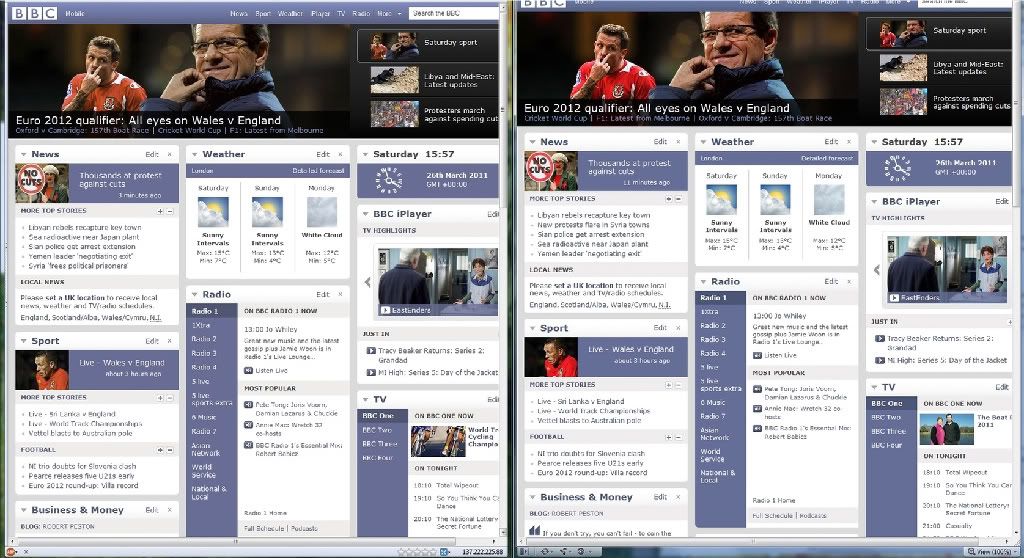Image resolution: width=1024 pixels, height=558 pixels.
Task: Close the News module in the left window
Action: point(170,155)
